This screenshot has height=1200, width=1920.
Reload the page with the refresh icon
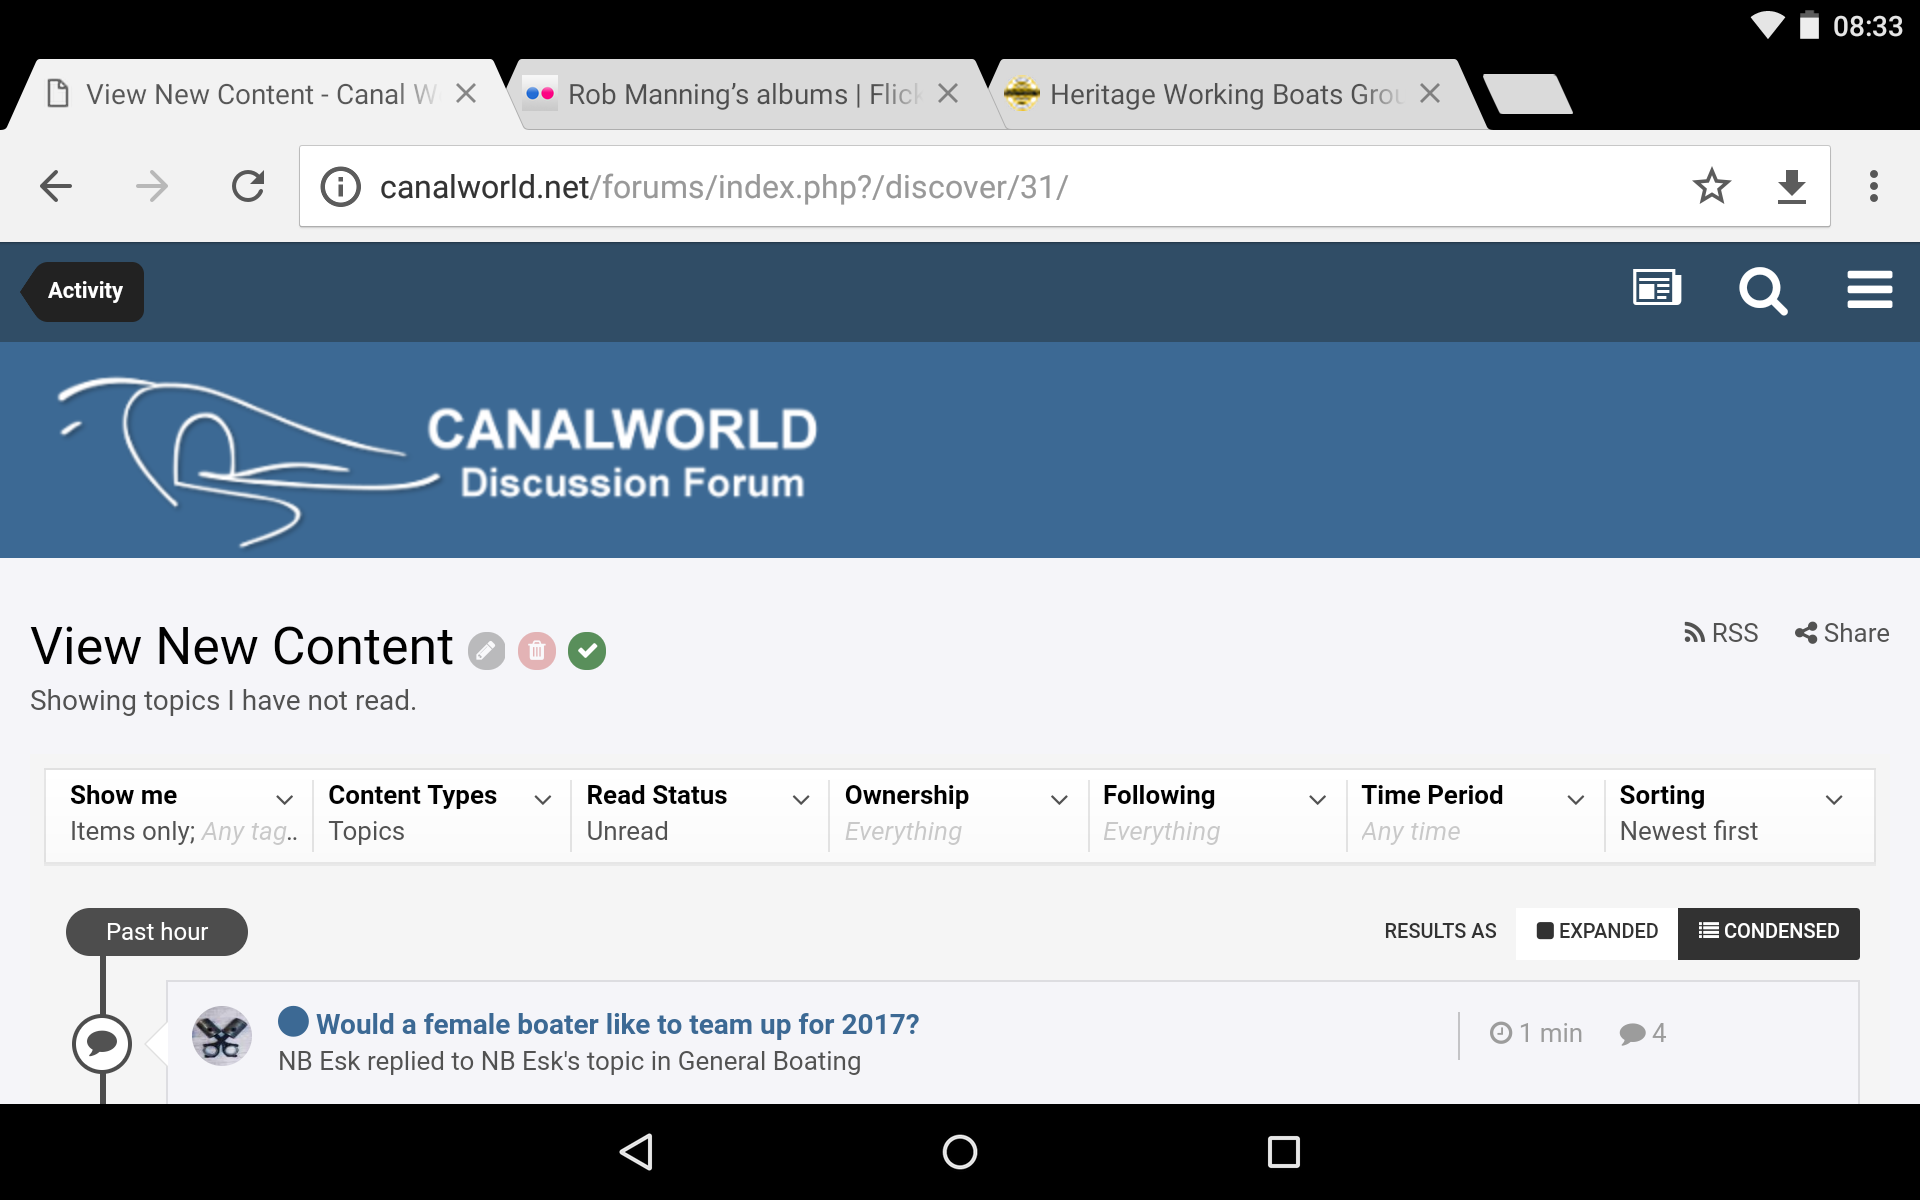tap(248, 186)
